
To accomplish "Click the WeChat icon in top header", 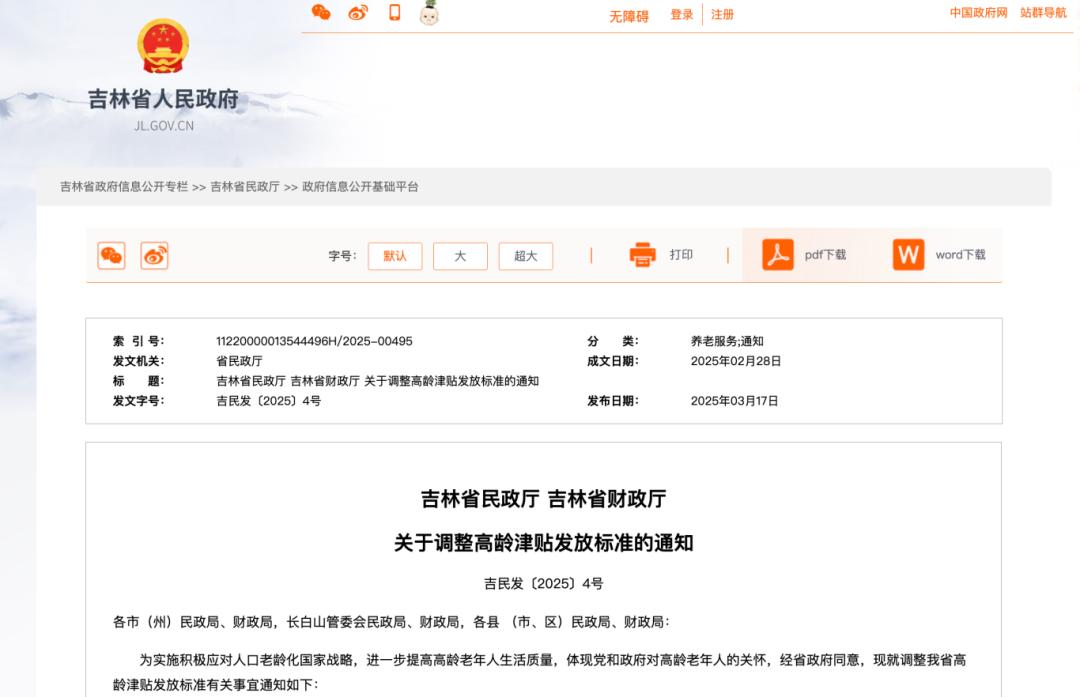I will (321, 13).
